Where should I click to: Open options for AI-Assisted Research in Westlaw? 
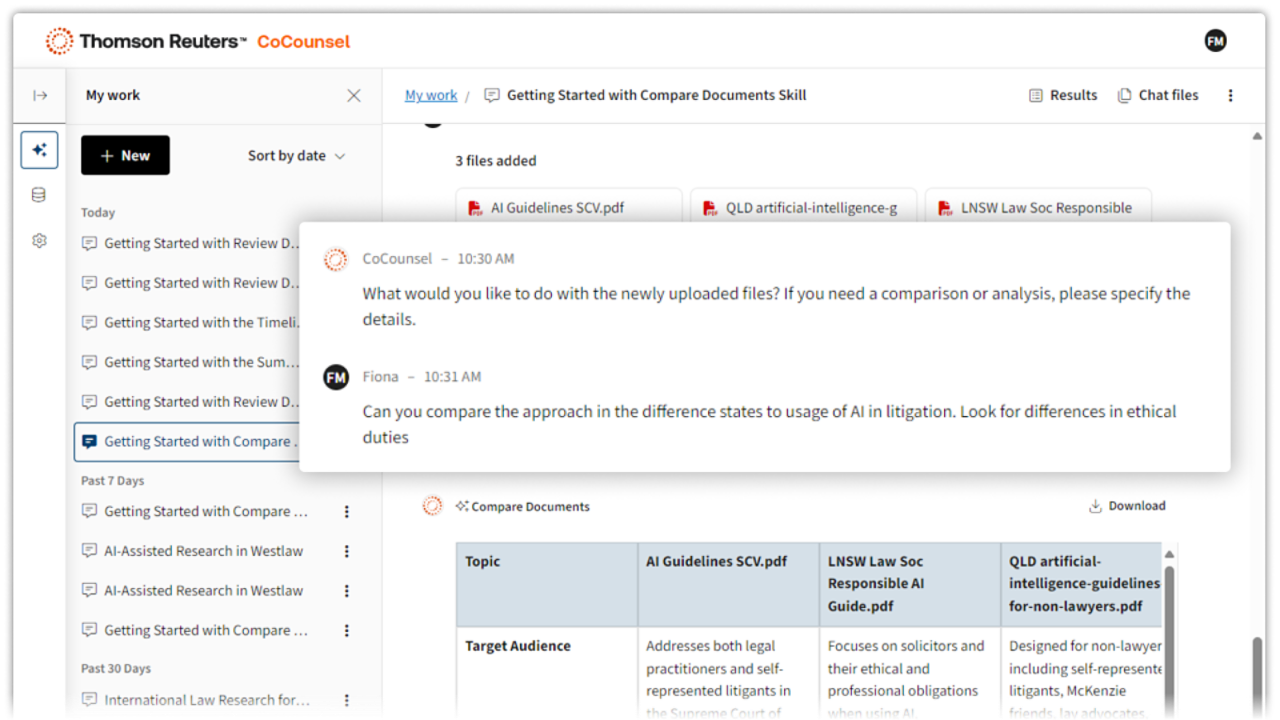(347, 551)
